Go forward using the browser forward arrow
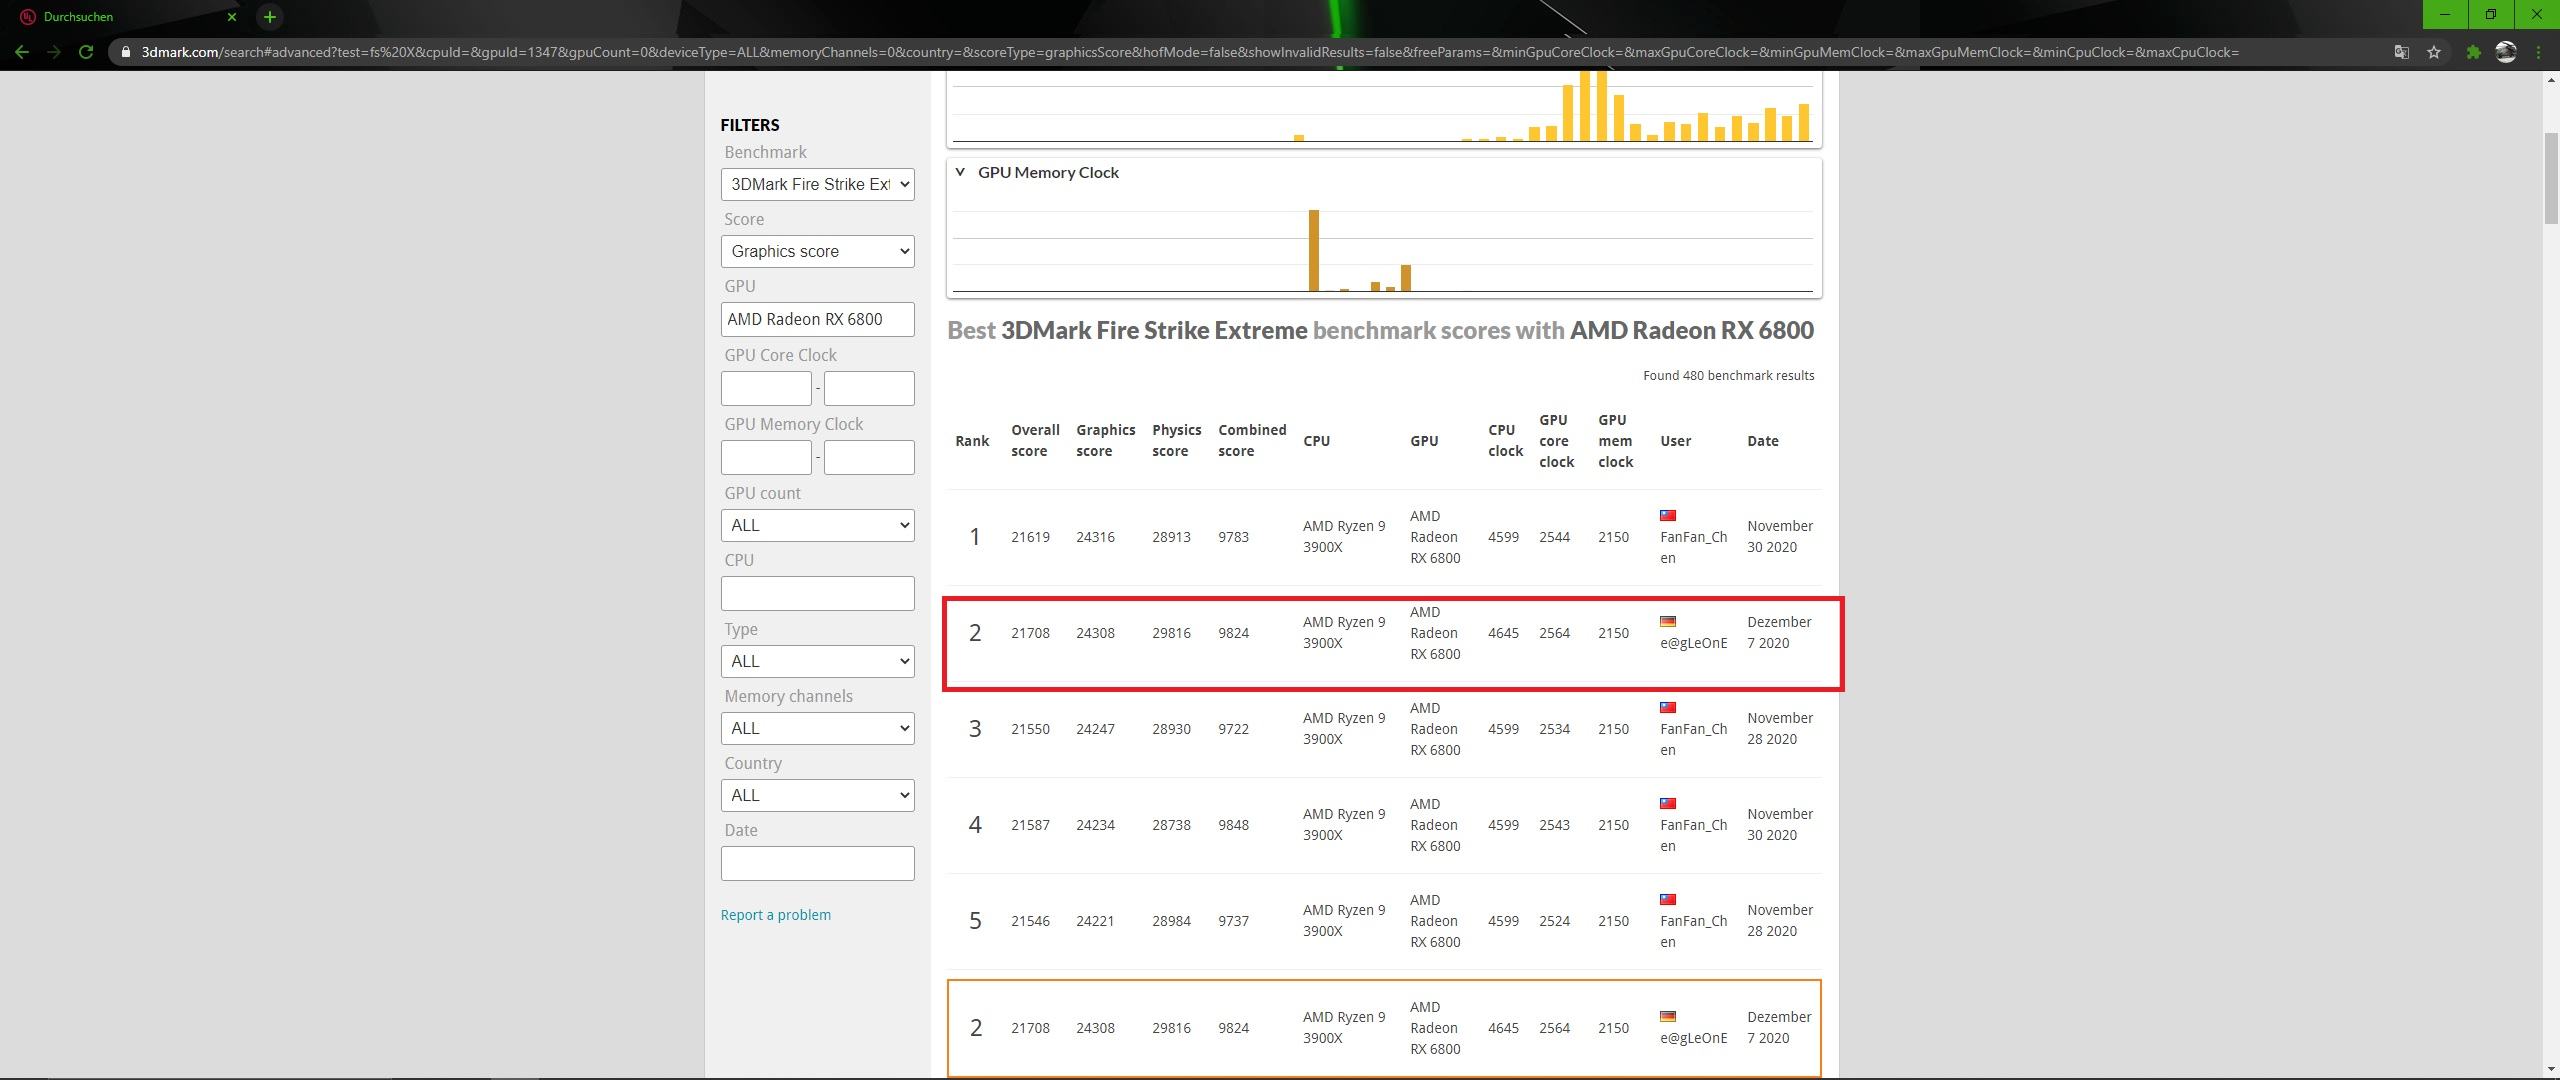The width and height of the screenshot is (2560, 1080). tap(54, 52)
